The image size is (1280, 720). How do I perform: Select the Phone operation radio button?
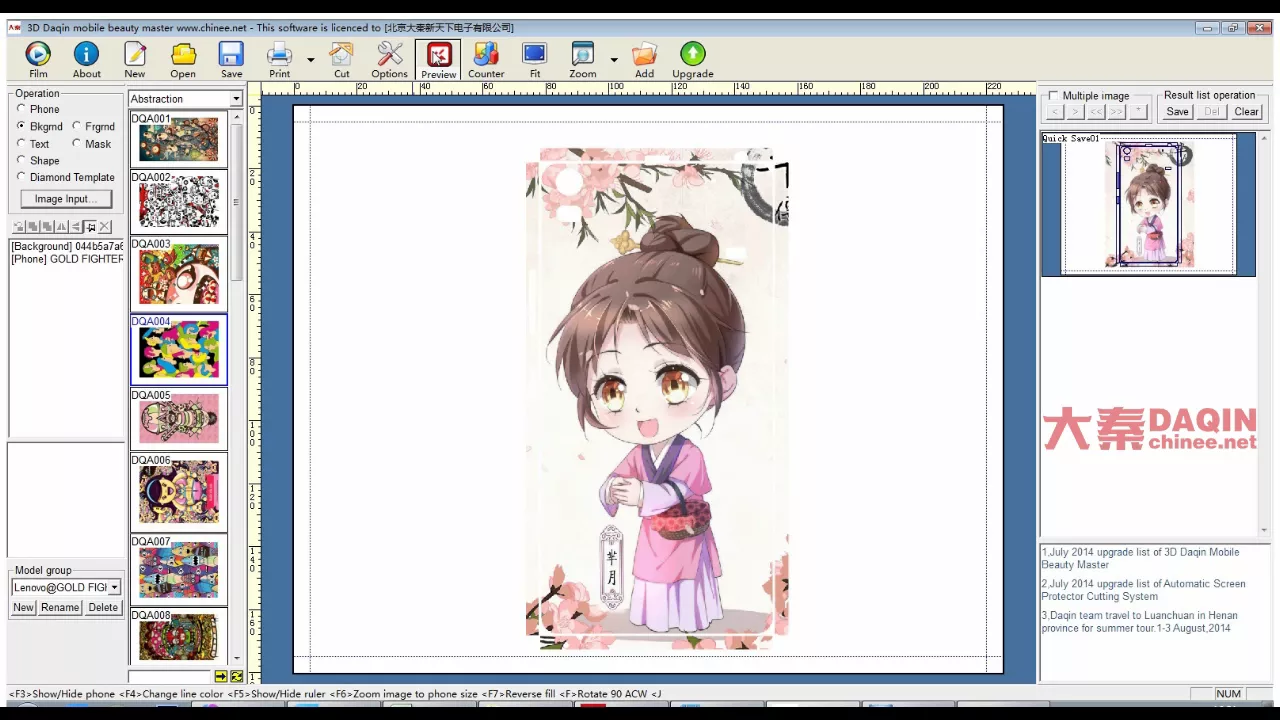click(x=21, y=109)
